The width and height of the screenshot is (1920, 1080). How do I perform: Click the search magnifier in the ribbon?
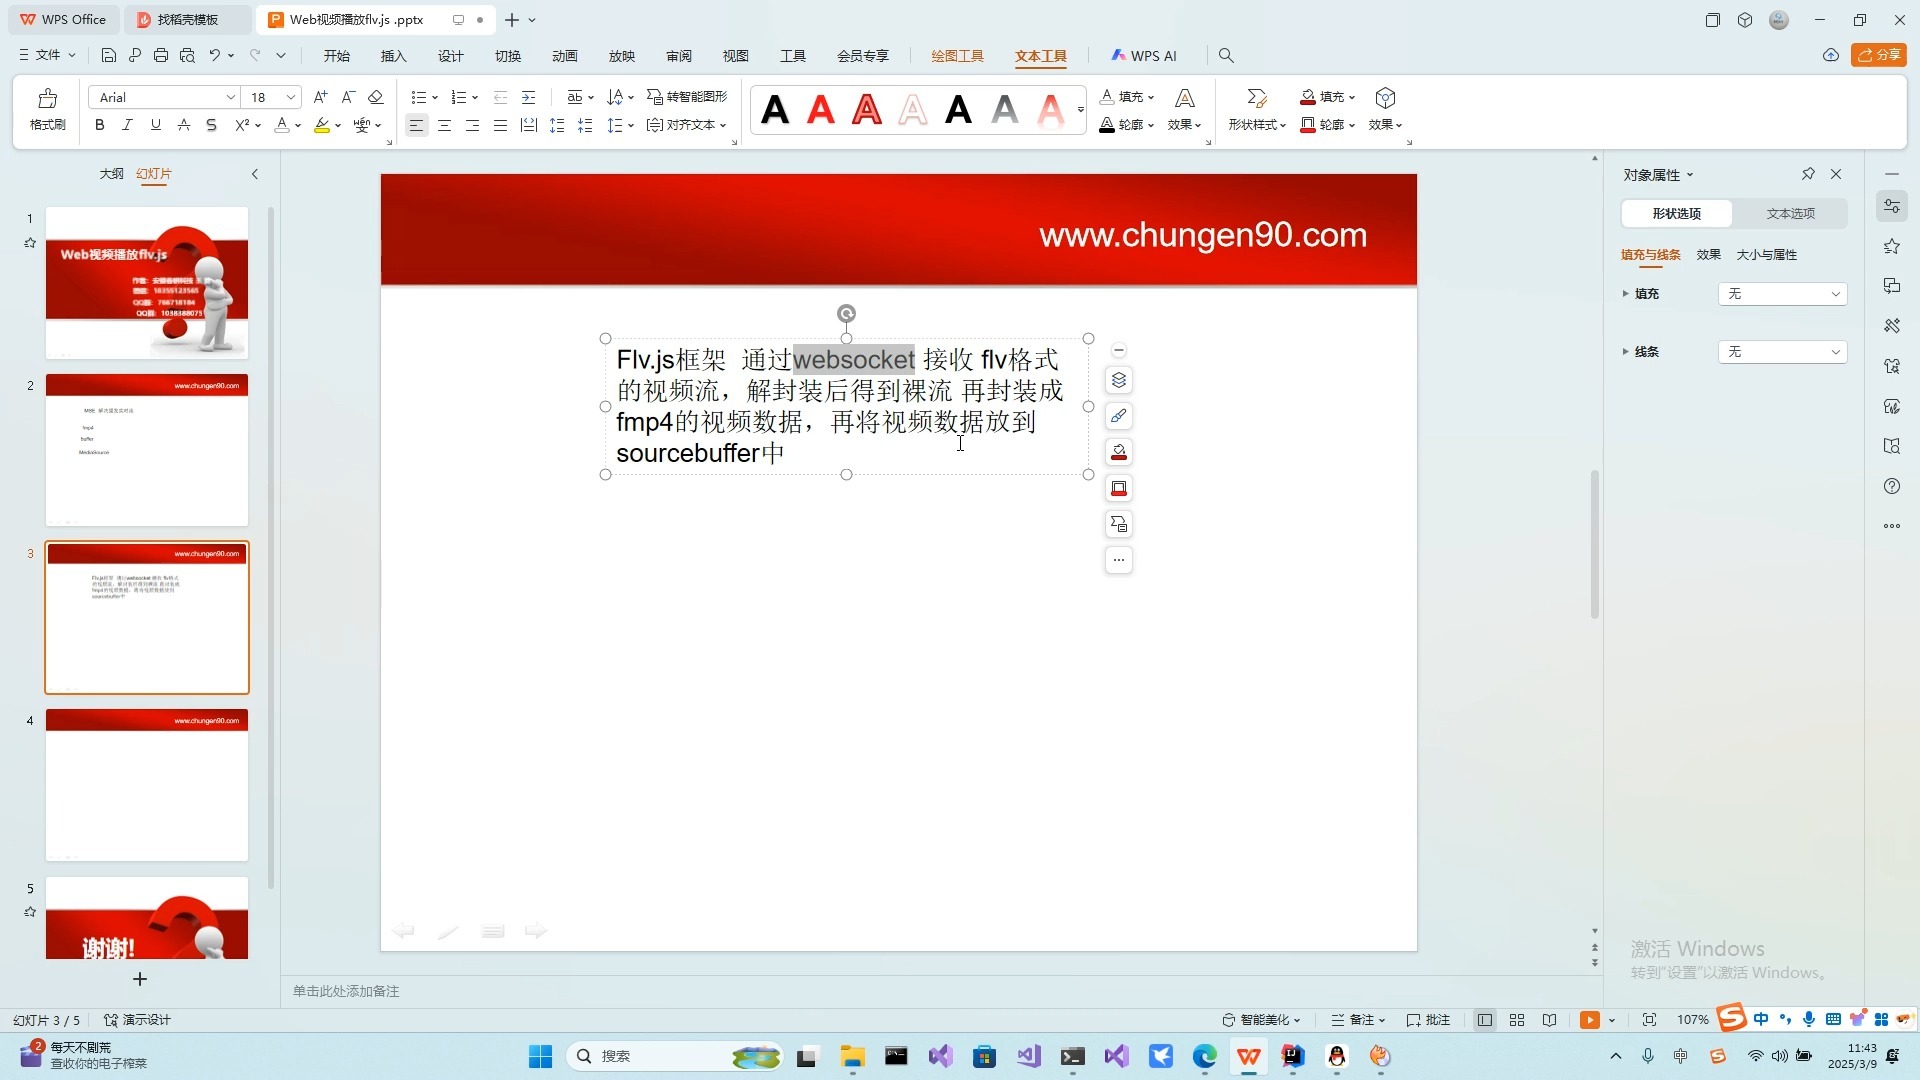coord(1226,56)
